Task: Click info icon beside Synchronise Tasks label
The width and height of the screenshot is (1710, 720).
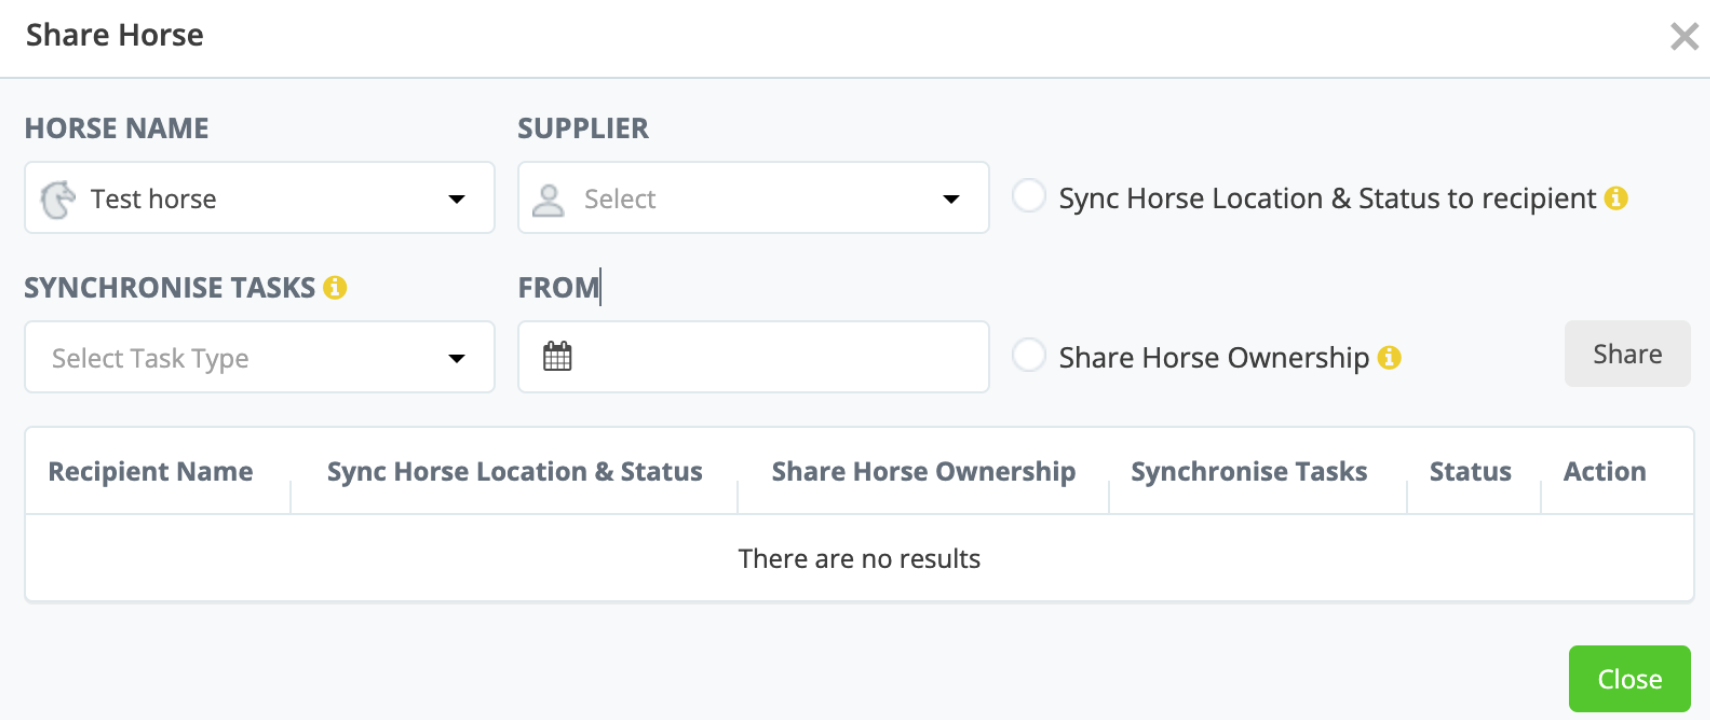Action: click(335, 288)
